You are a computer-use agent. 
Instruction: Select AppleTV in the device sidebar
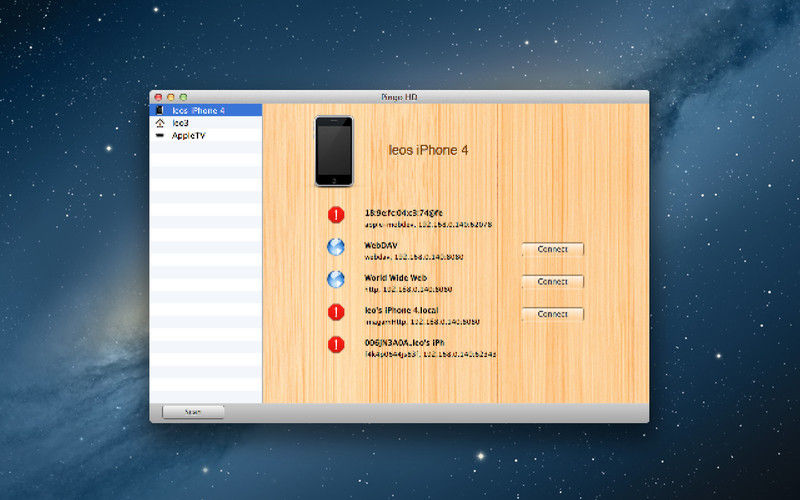206,136
